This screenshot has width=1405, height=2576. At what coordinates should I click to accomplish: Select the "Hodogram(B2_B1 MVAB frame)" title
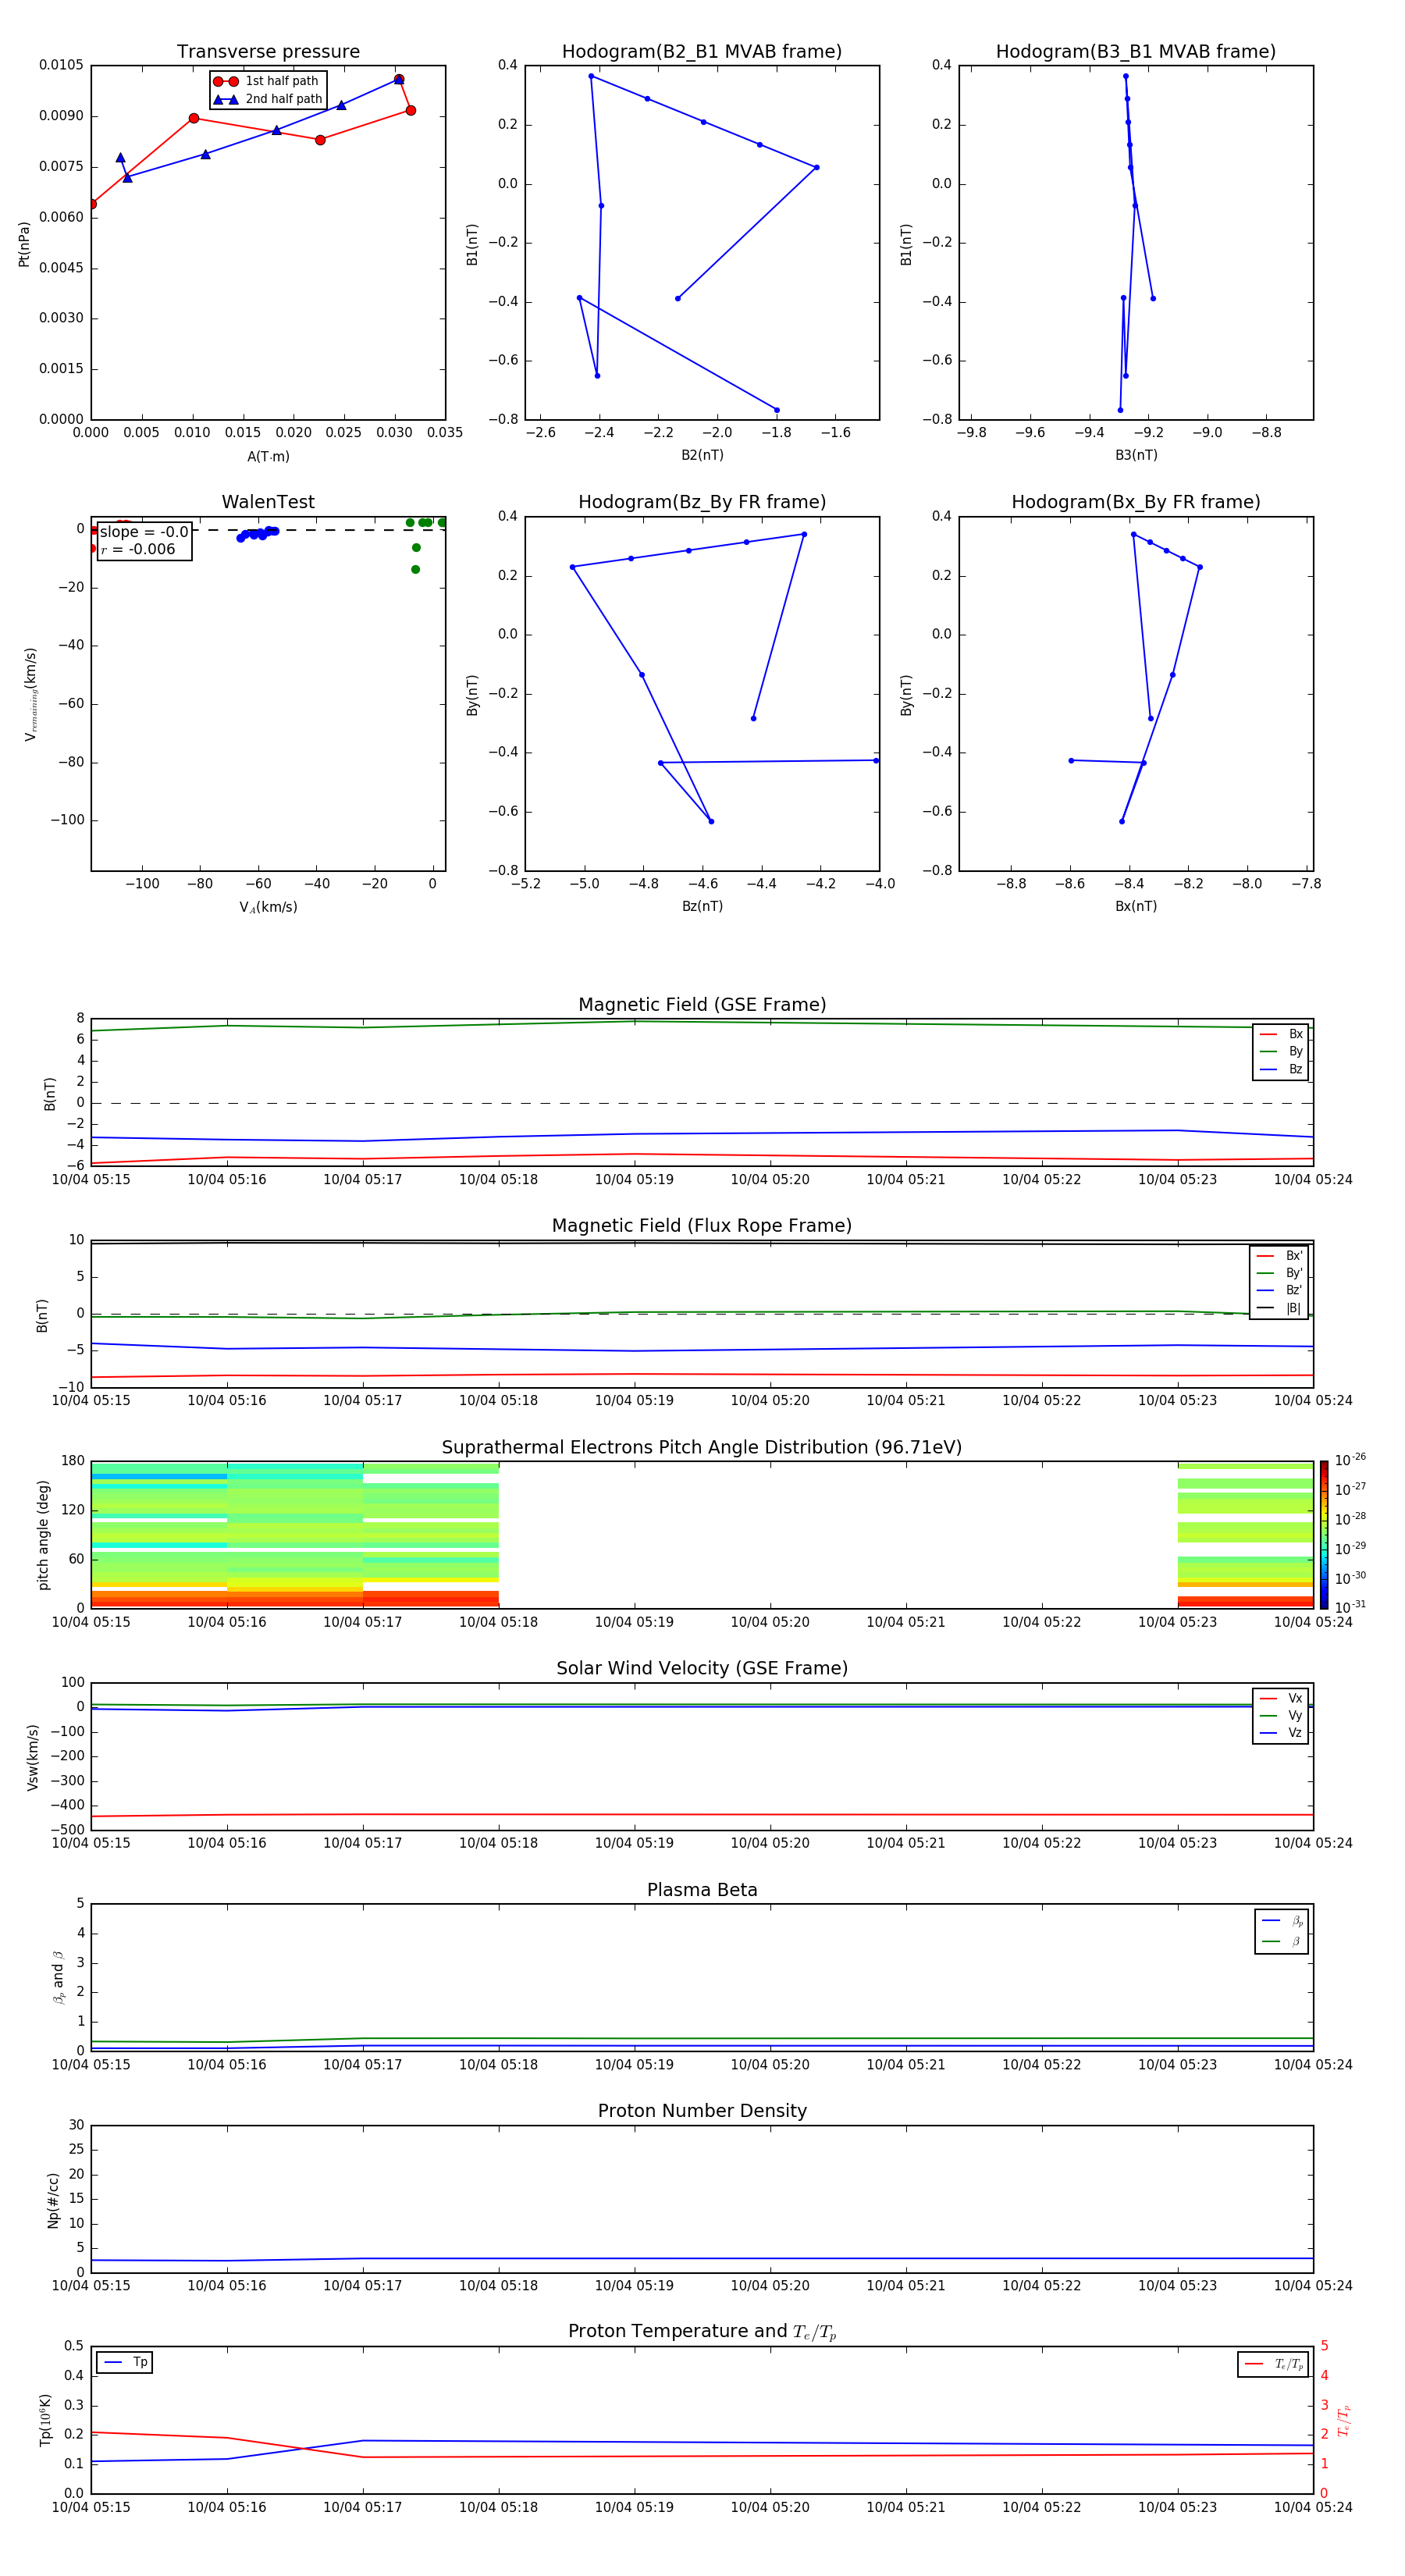tap(702, 52)
